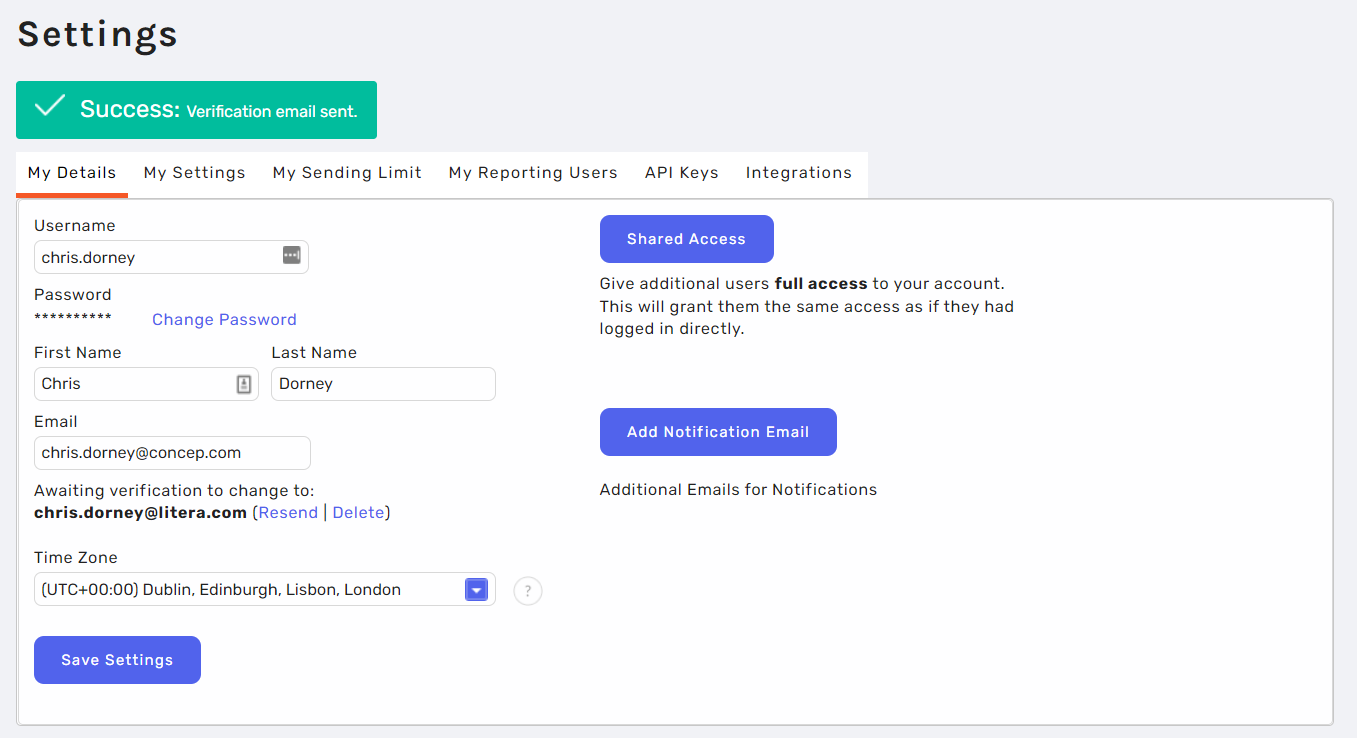Click the Additional Emails for Notifications text
The height and width of the screenshot is (738, 1357).
click(738, 490)
